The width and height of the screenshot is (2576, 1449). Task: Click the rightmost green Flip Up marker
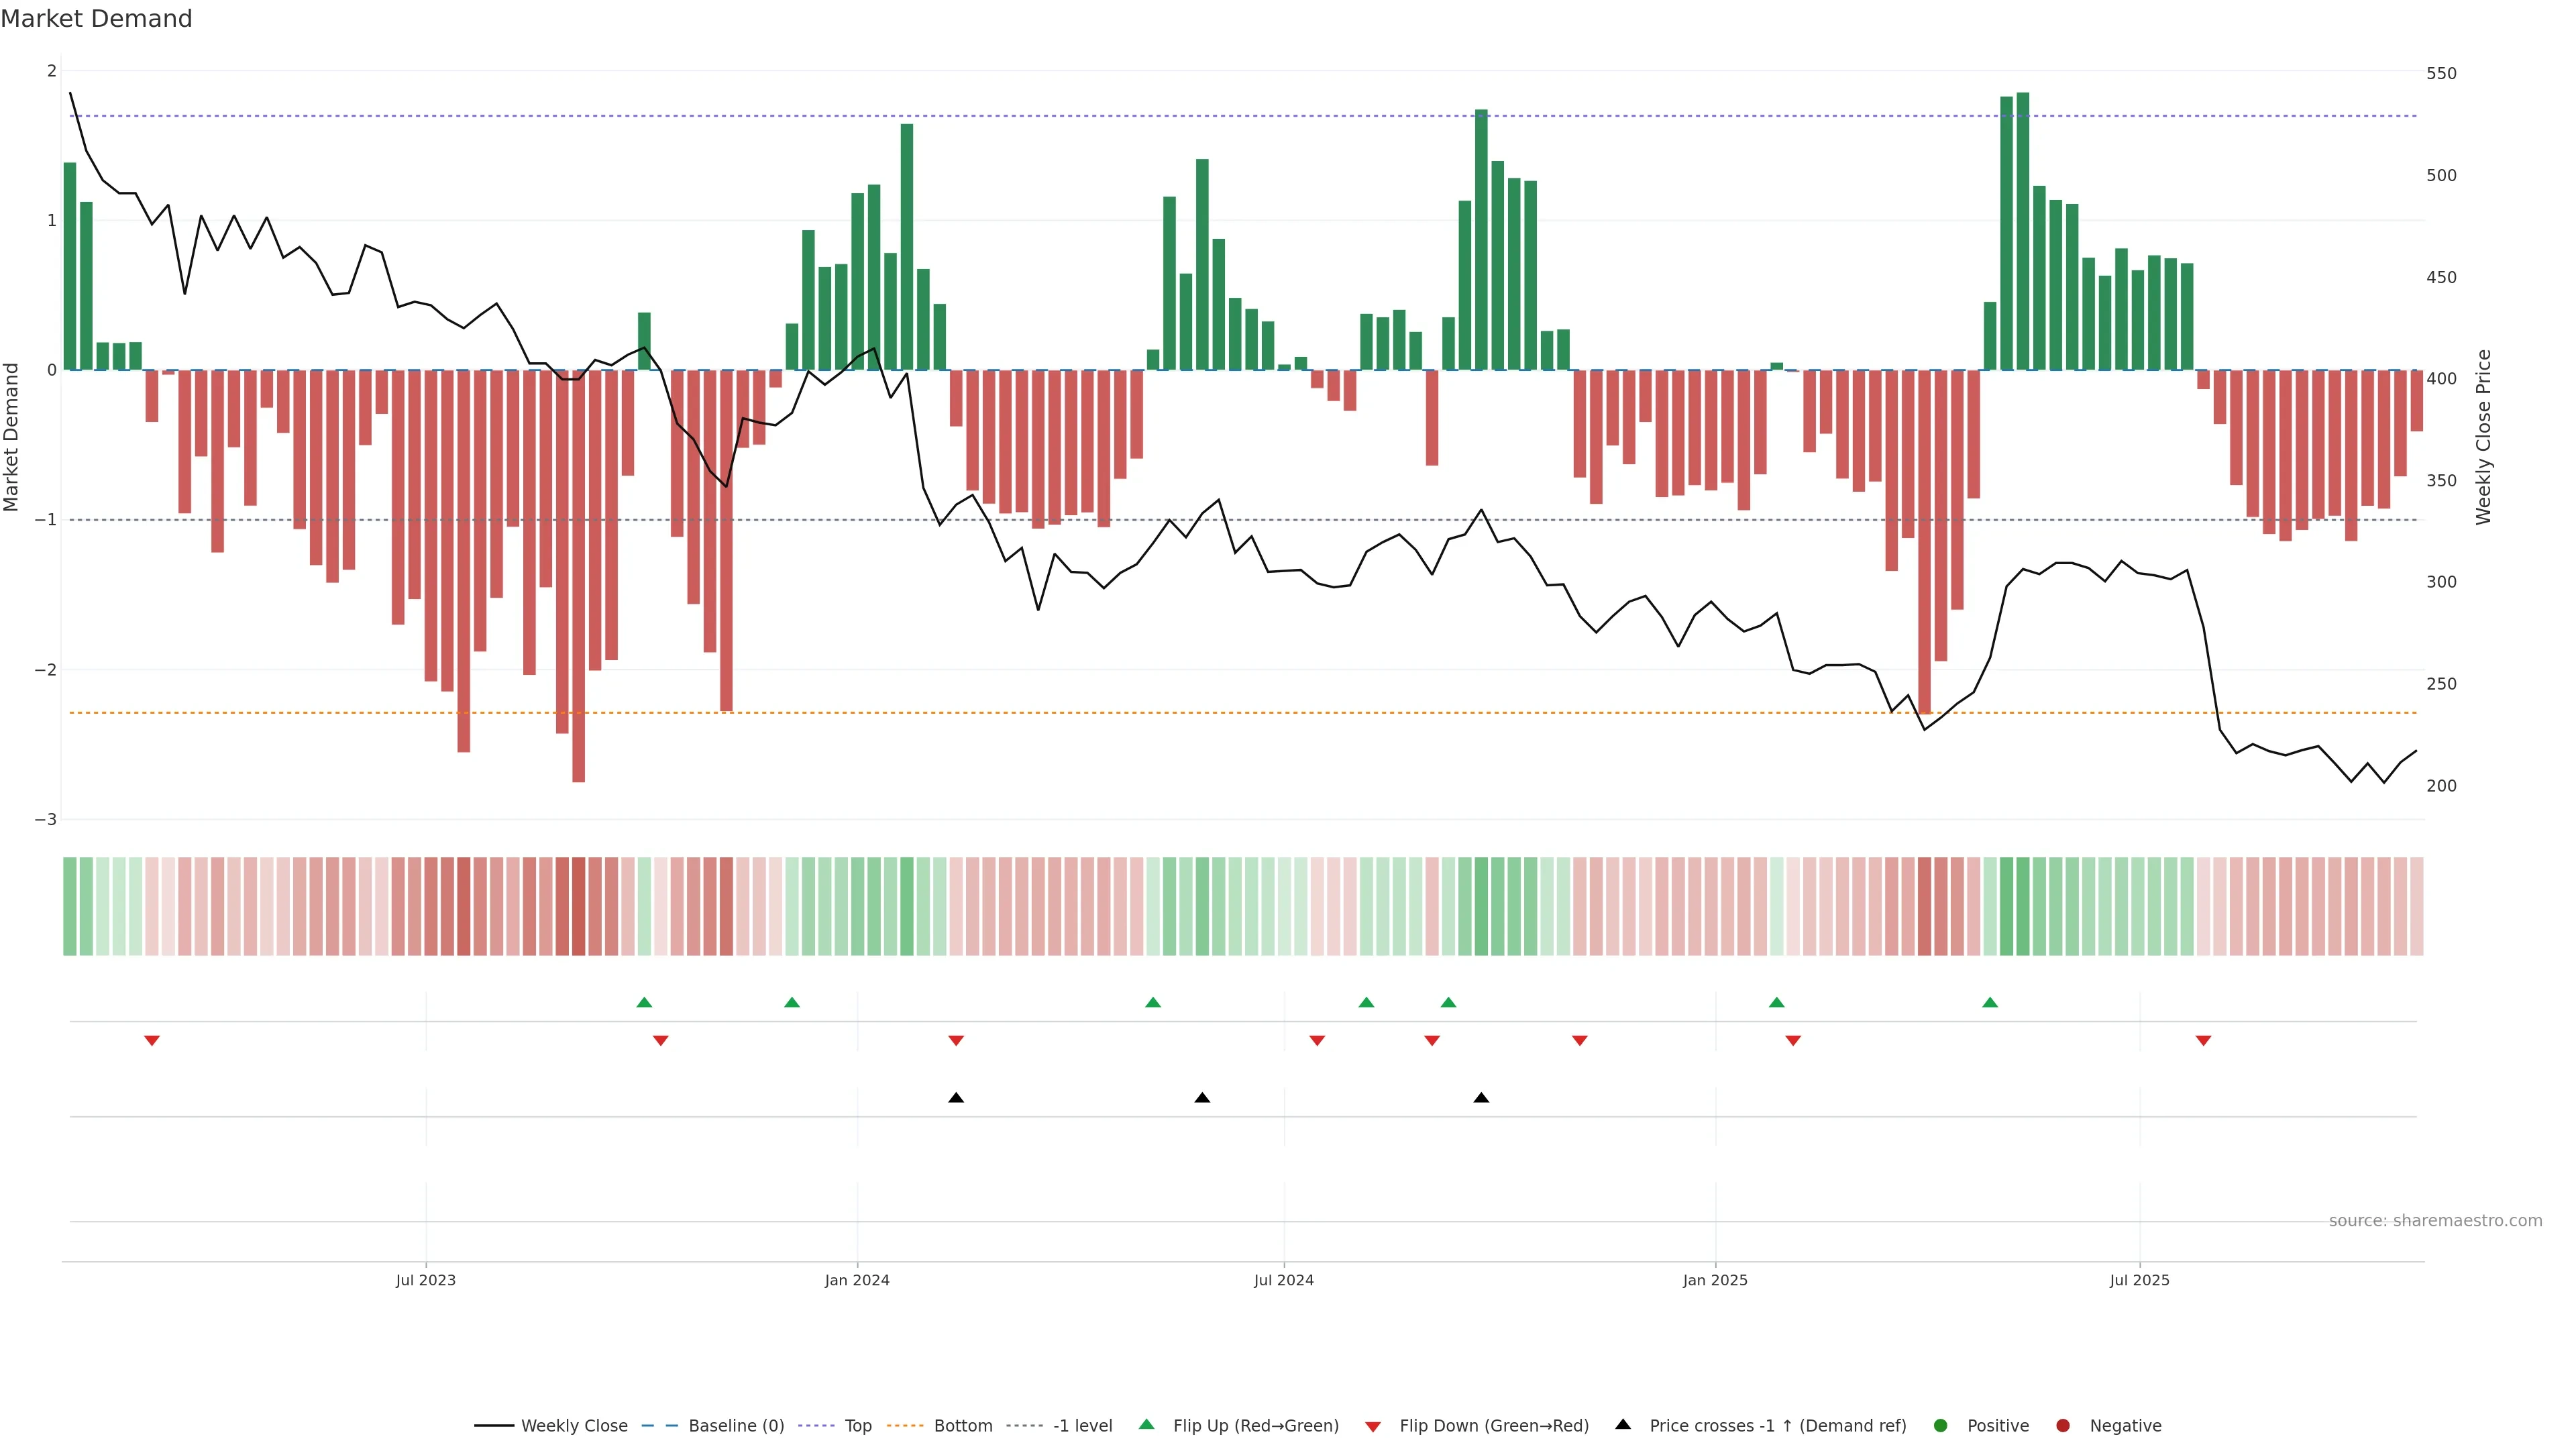click(x=1990, y=1002)
